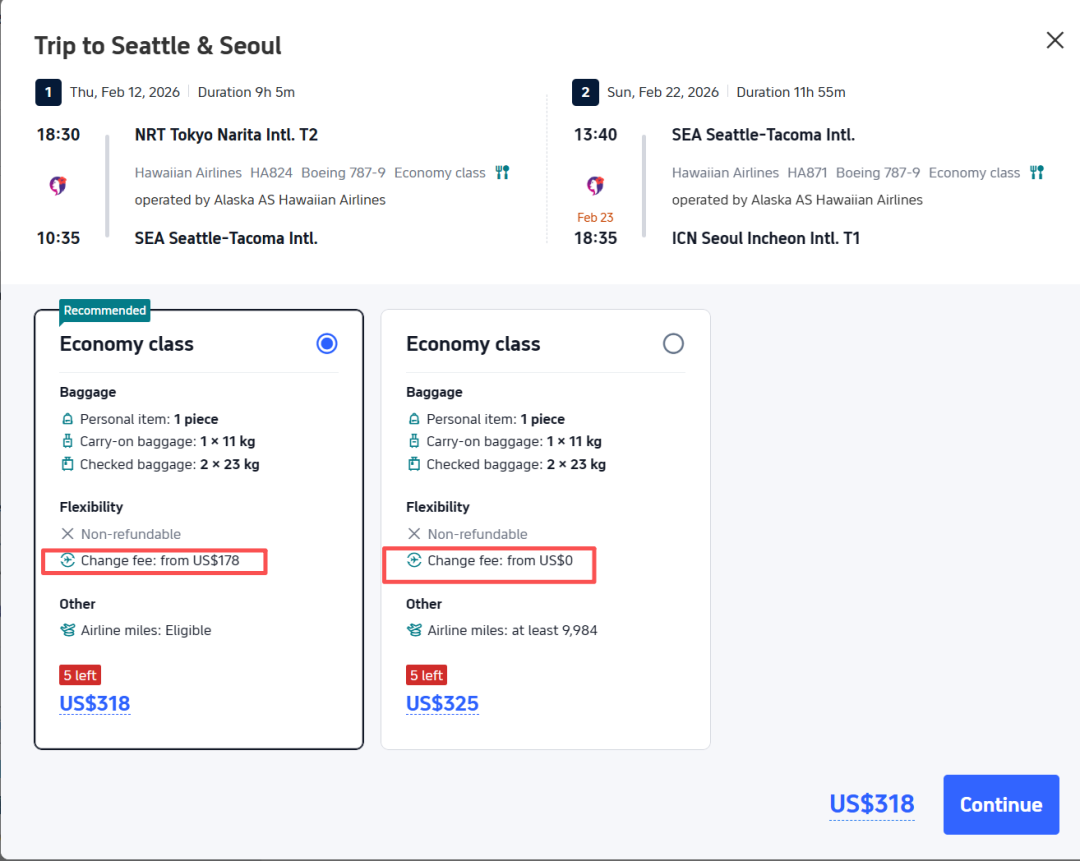Click meal icon beside second flight's Economy class

pyautogui.click(x=1036, y=173)
